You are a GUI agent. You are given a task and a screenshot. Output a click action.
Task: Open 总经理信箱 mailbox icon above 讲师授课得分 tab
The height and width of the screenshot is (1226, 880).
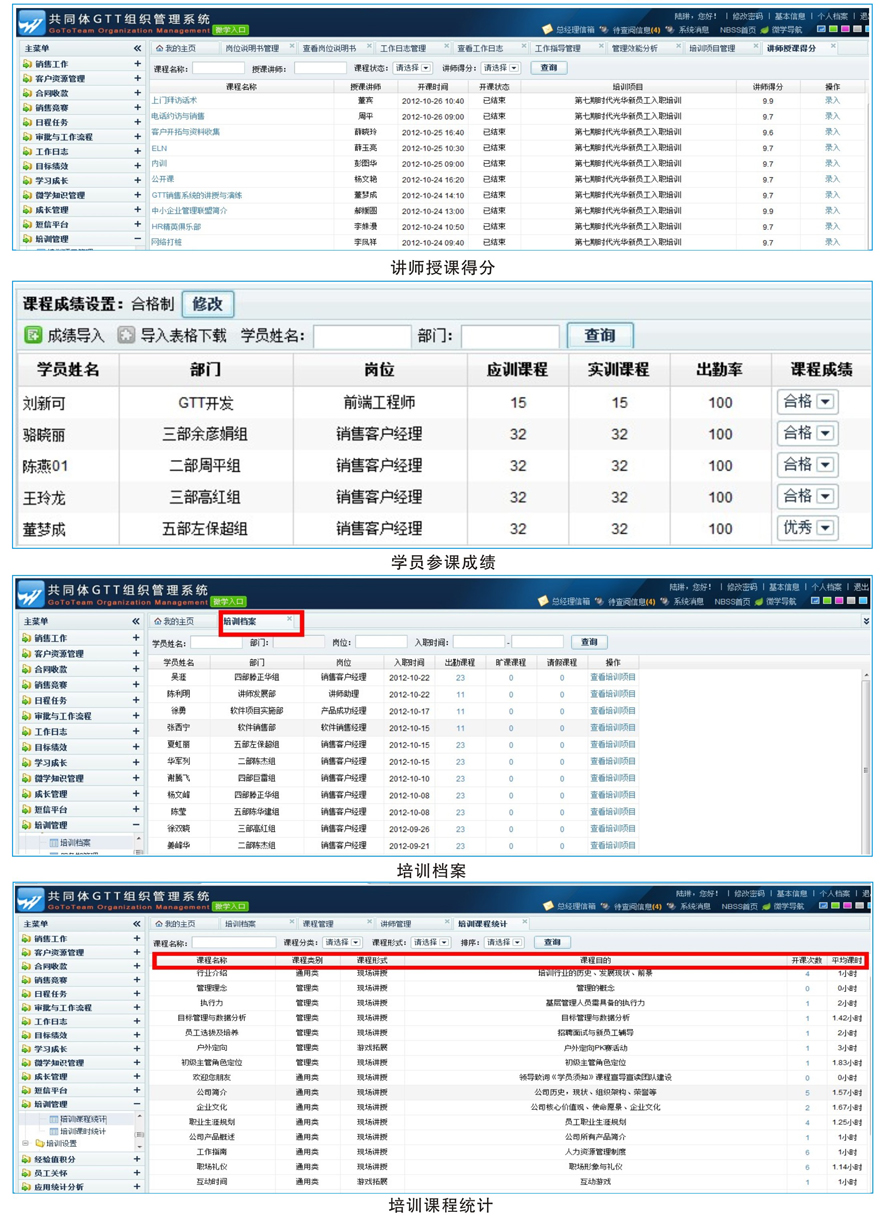[x=547, y=30]
